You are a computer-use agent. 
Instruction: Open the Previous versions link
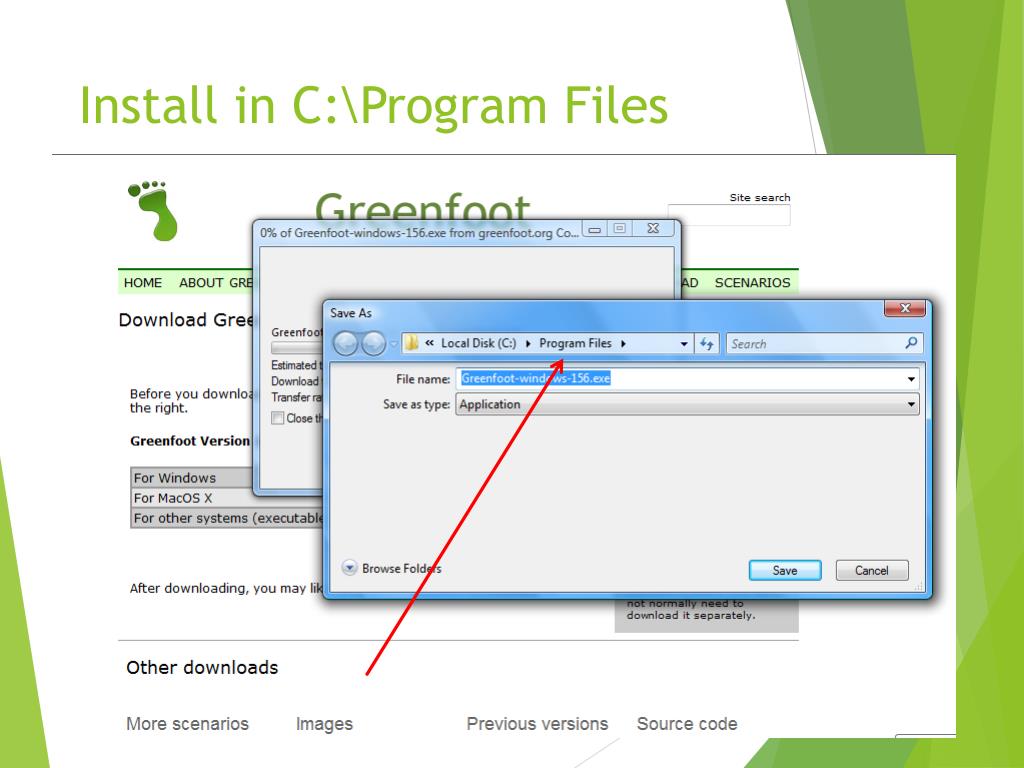(x=537, y=724)
